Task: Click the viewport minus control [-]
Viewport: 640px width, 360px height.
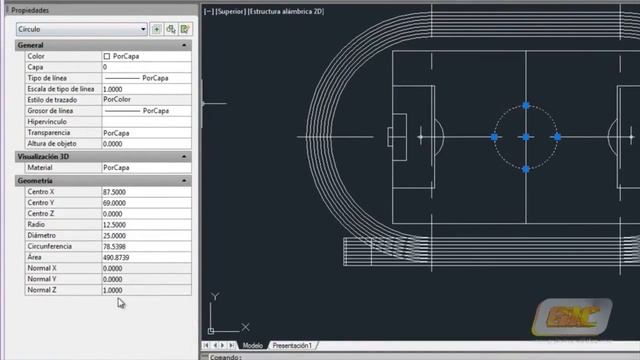Action: [209, 11]
